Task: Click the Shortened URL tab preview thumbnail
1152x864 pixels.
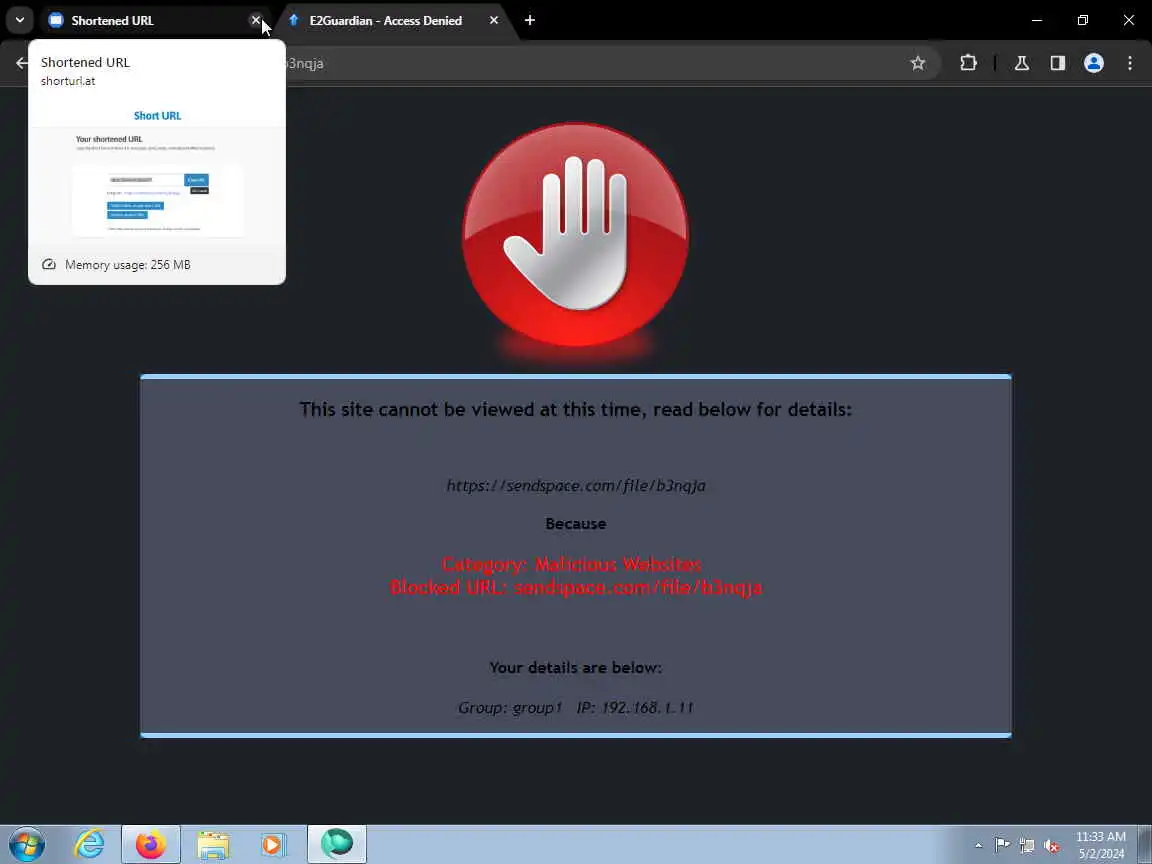Action: (x=157, y=173)
